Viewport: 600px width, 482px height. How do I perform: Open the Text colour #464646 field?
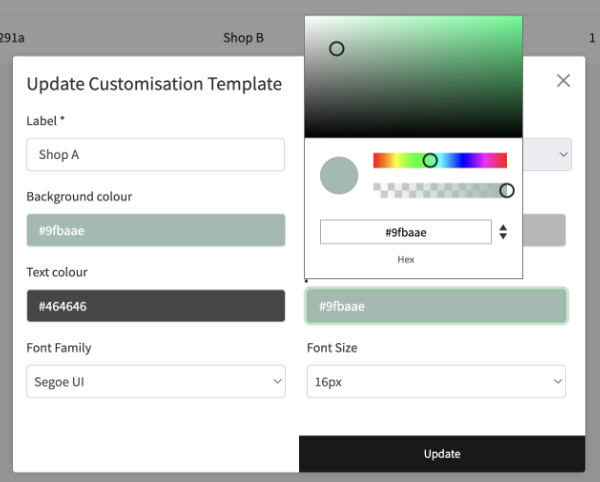[x=155, y=306]
